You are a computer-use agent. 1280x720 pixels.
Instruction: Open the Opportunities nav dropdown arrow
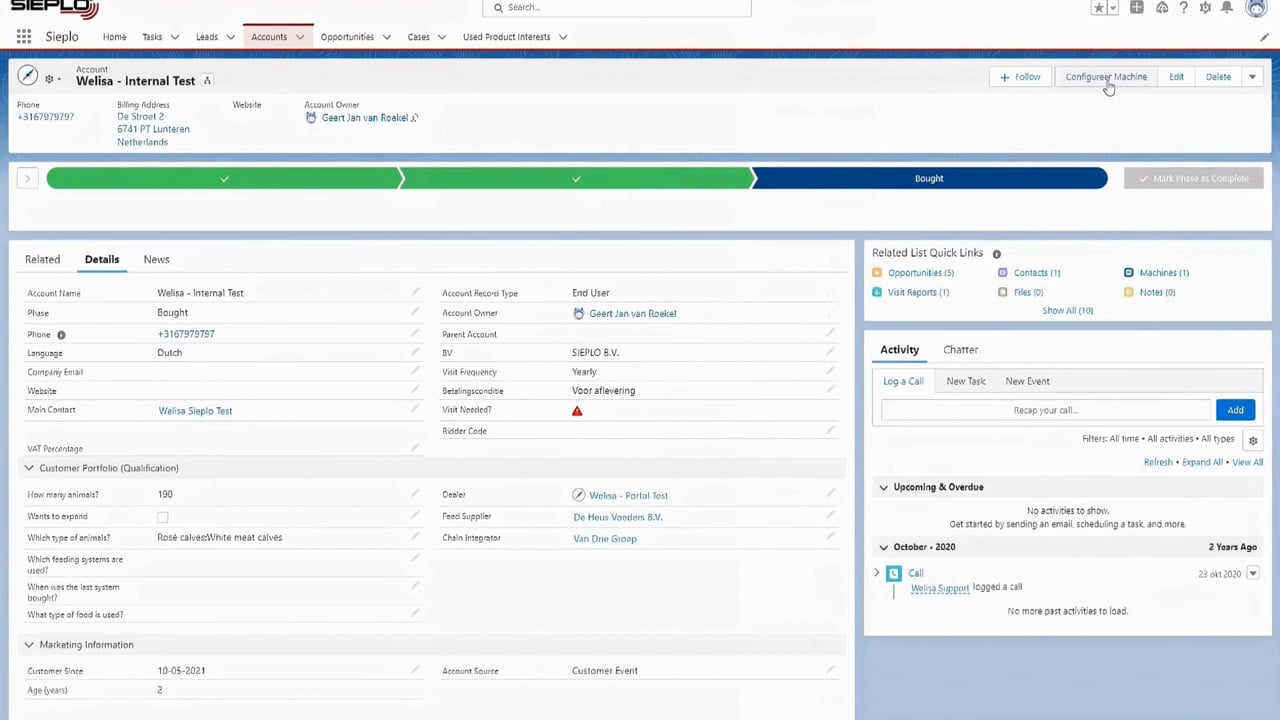click(386, 37)
